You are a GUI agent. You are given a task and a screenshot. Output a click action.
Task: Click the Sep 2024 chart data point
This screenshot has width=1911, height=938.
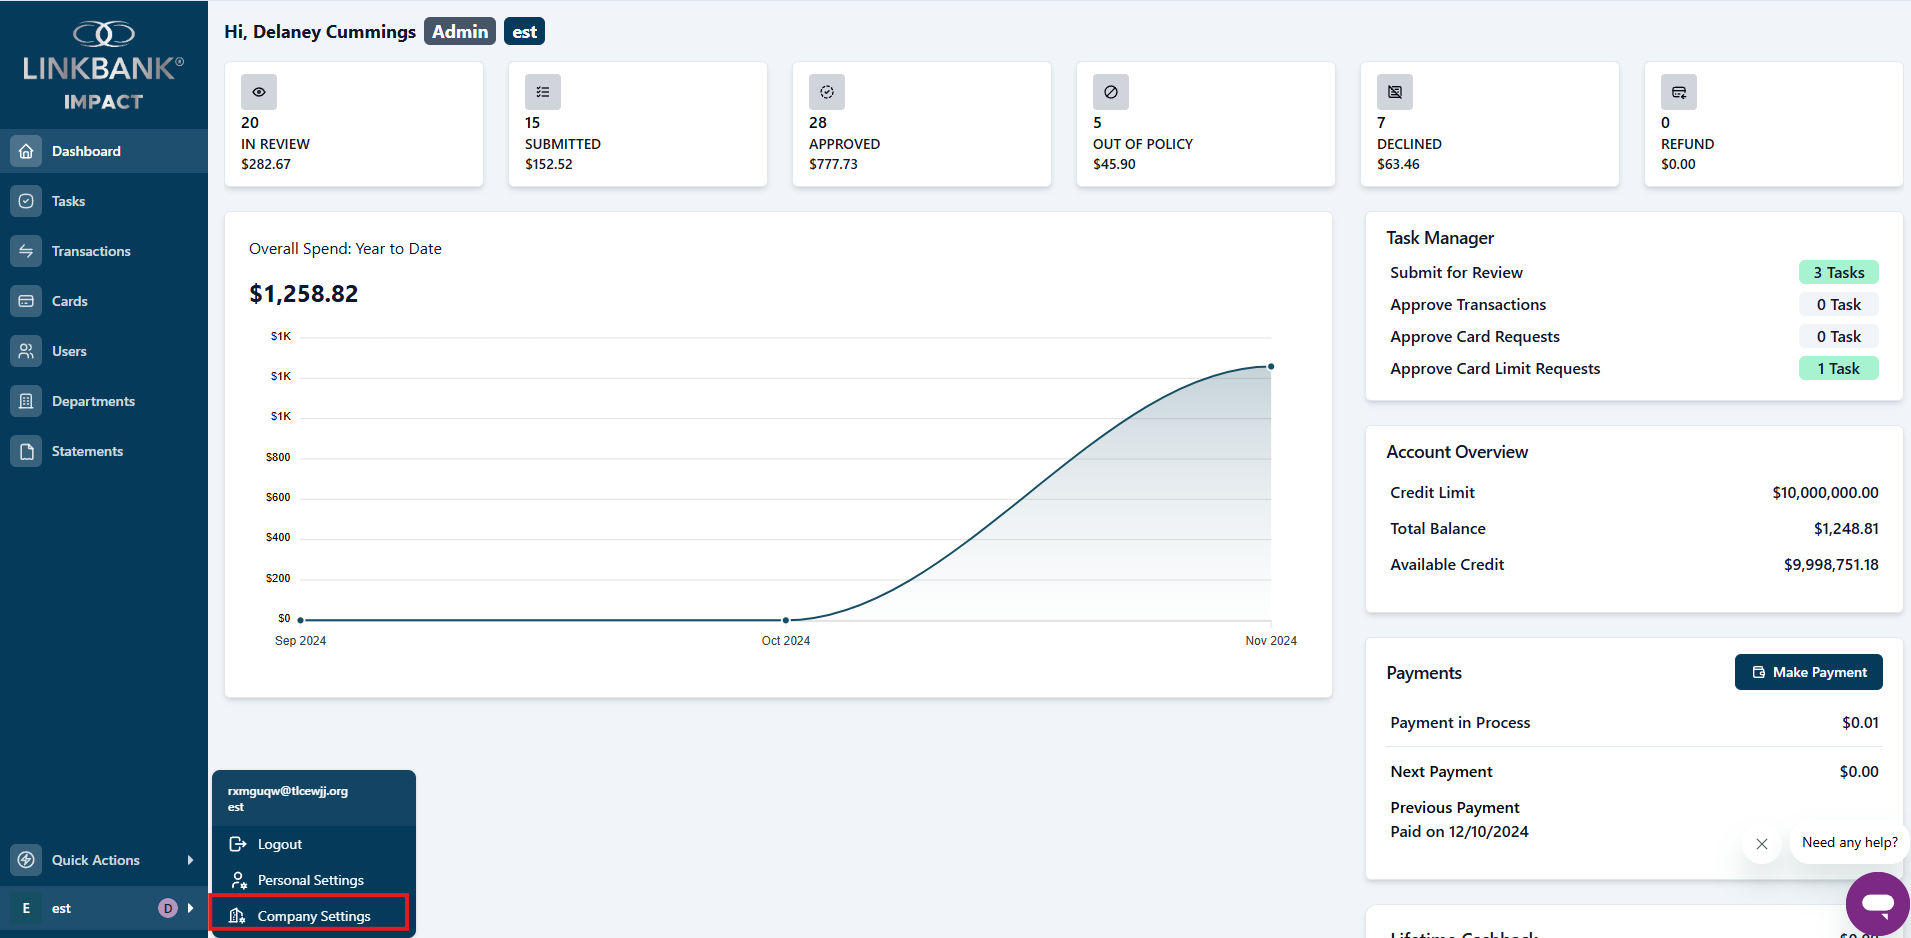click(300, 620)
